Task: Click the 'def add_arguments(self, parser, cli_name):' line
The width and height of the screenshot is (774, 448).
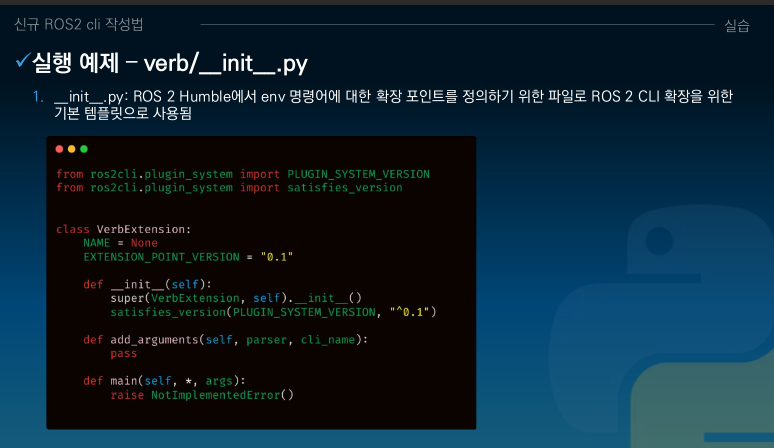Action: 226,340
